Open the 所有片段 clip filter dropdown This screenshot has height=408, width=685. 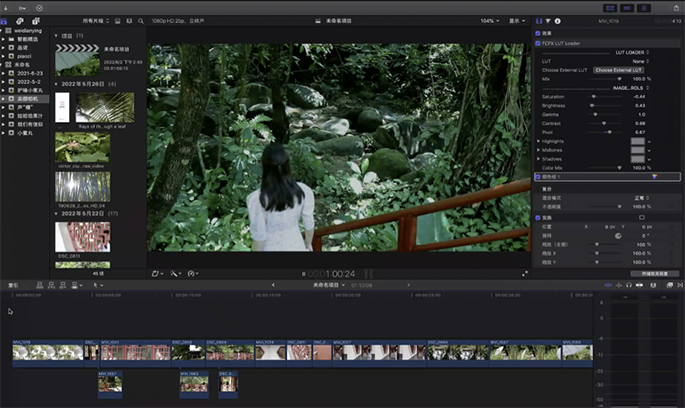(94, 20)
